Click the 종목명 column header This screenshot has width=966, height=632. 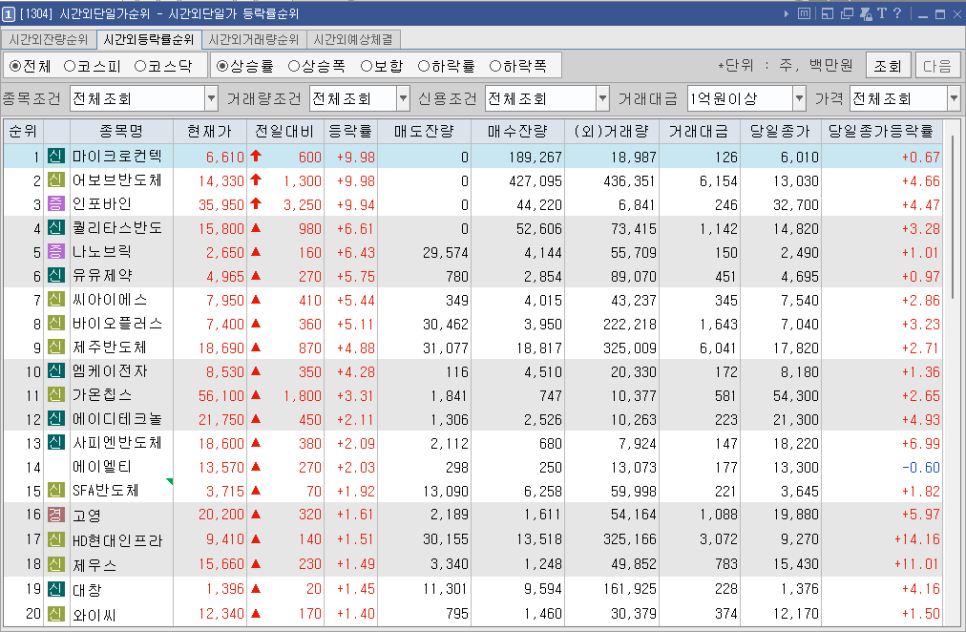tap(121, 131)
